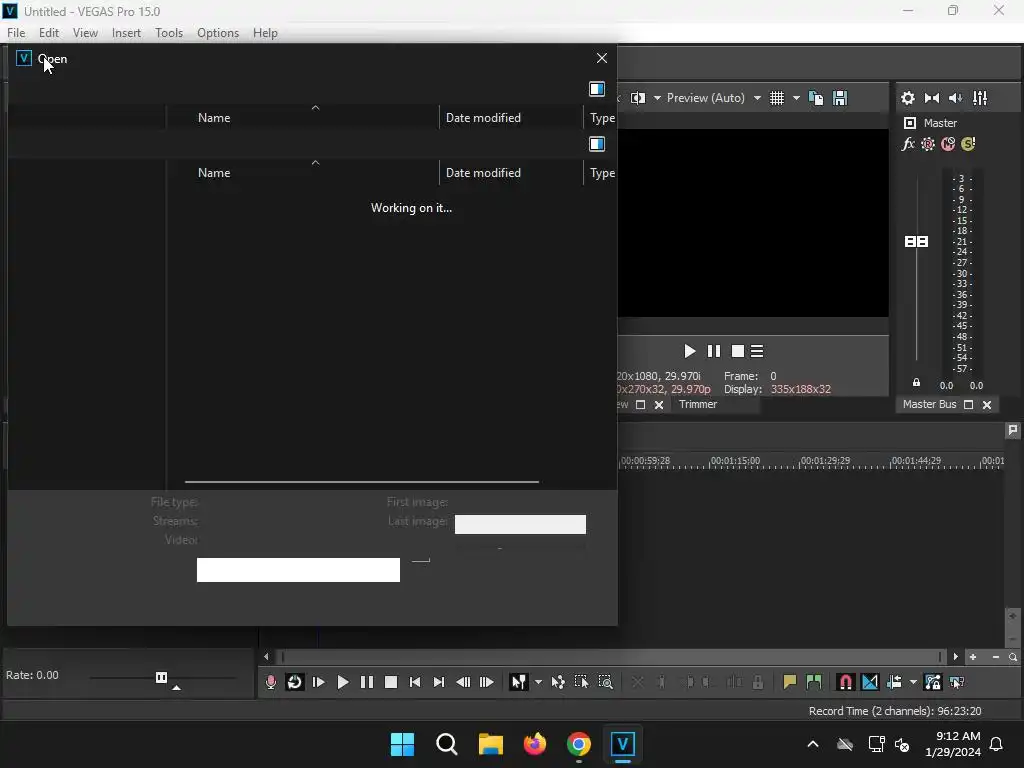
Task: Sort by lower Name column header
Action: tap(214, 172)
